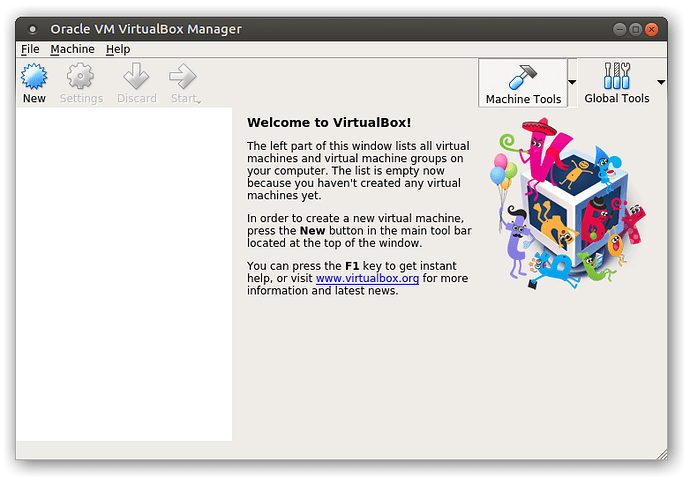Follow the www.virtualbox.org link
This screenshot has width=690, height=484.
pyautogui.click(x=367, y=279)
